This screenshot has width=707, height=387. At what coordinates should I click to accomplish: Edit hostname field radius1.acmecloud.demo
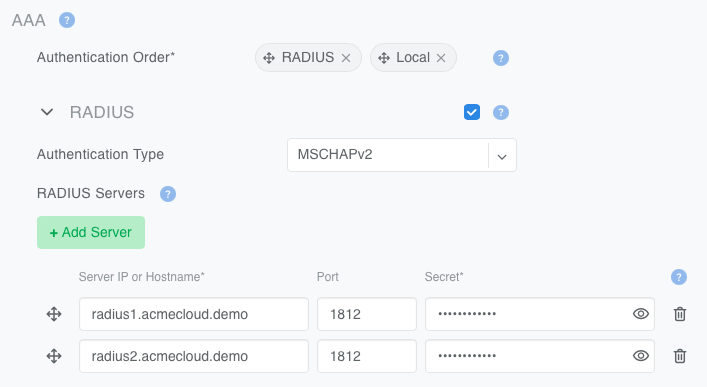(194, 314)
